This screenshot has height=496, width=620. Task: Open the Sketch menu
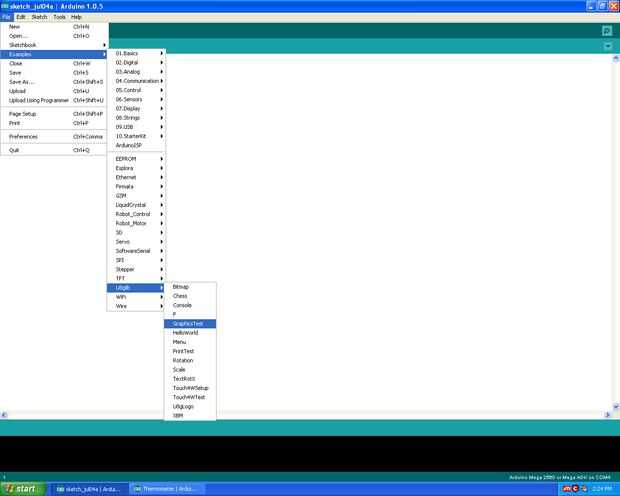39,17
